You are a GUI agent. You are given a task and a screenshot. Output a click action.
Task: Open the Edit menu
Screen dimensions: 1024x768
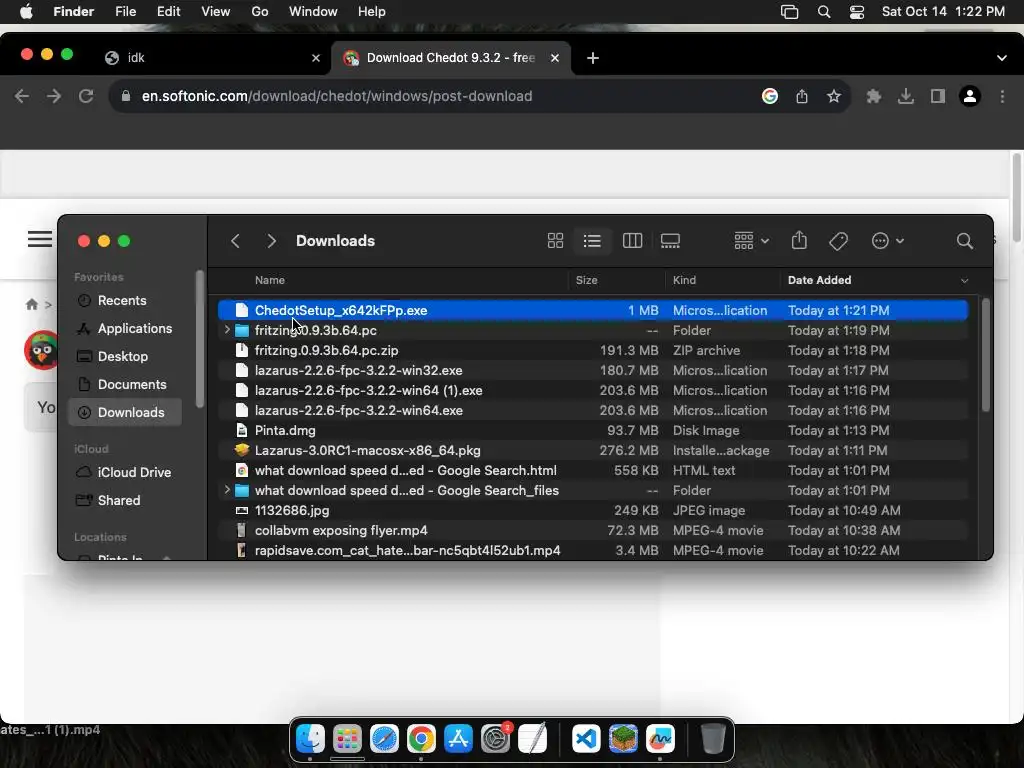tap(168, 12)
